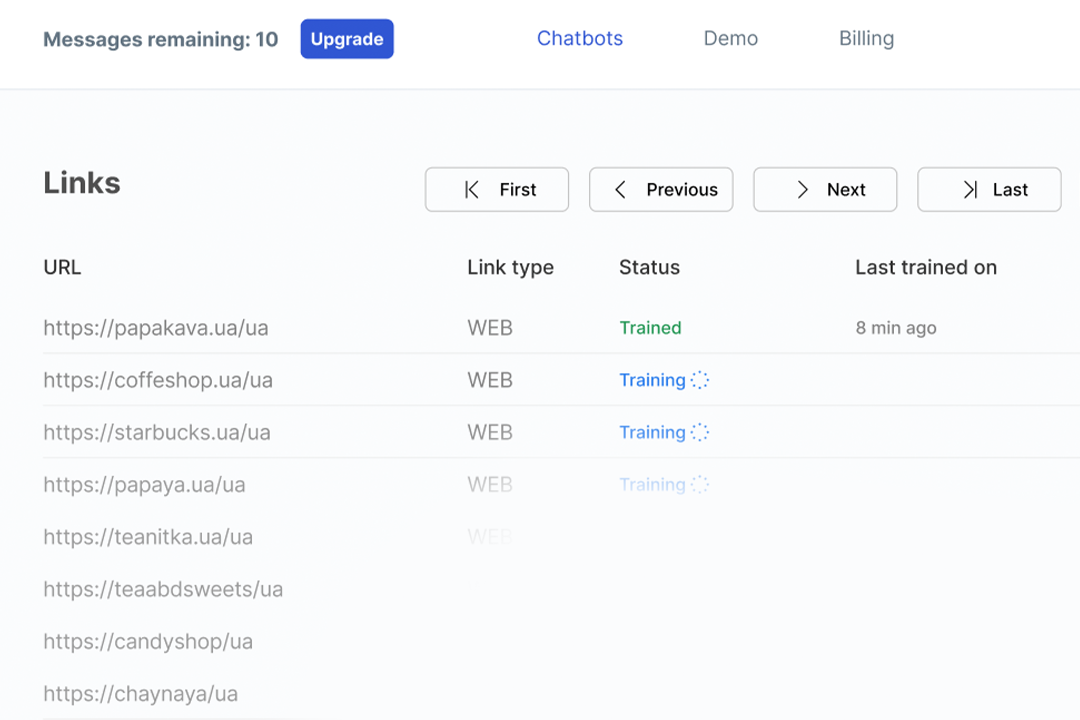The width and height of the screenshot is (1080, 720).
Task: Click the loading spinner in the starbucks row
Action: [x=700, y=433]
